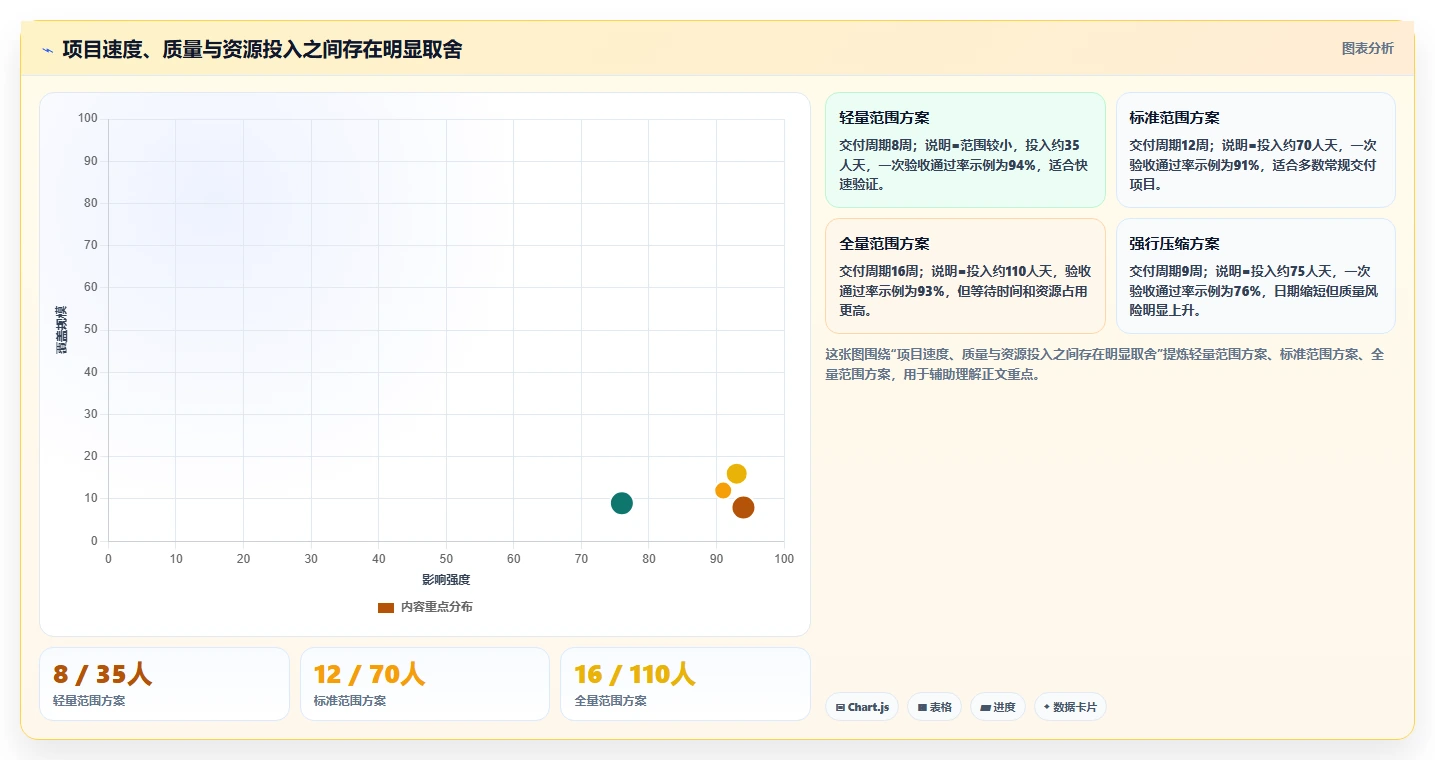This screenshot has width=1435, height=760.
Task: Click the 轻量范围方案 label under 8 / 35人
Action: [89, 701]
